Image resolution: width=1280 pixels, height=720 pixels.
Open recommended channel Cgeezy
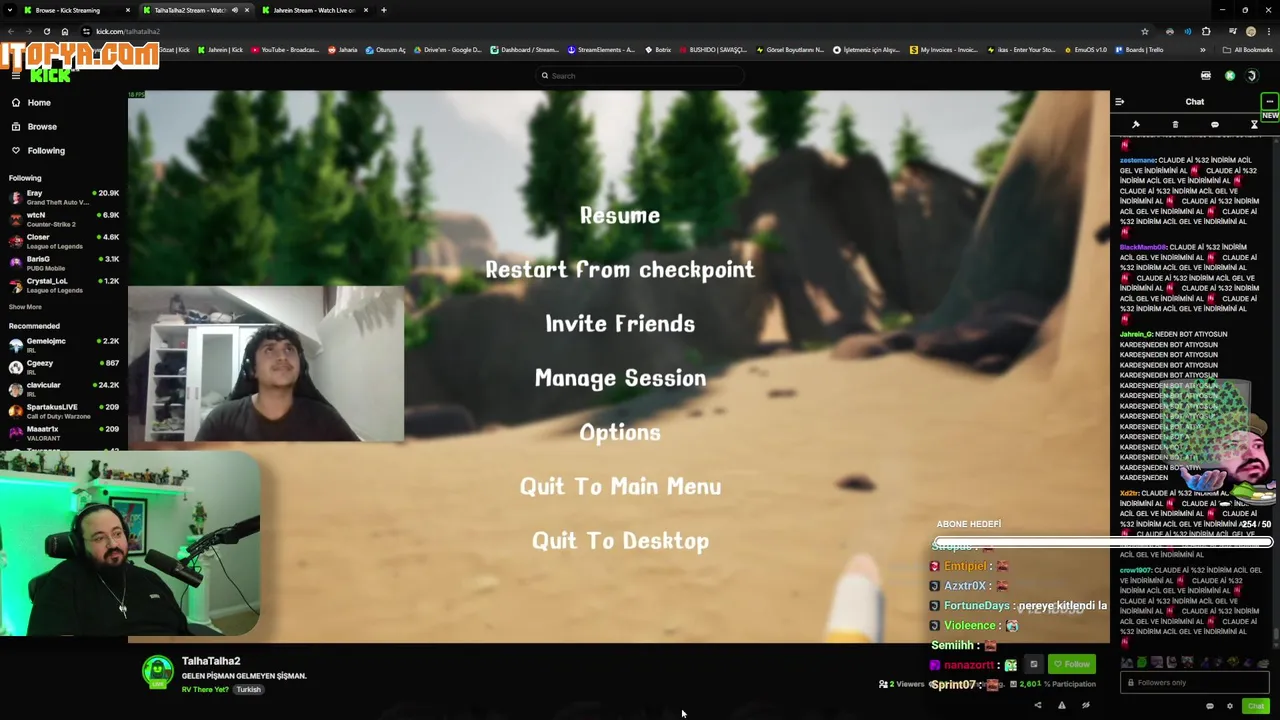[x=64, y=367]
